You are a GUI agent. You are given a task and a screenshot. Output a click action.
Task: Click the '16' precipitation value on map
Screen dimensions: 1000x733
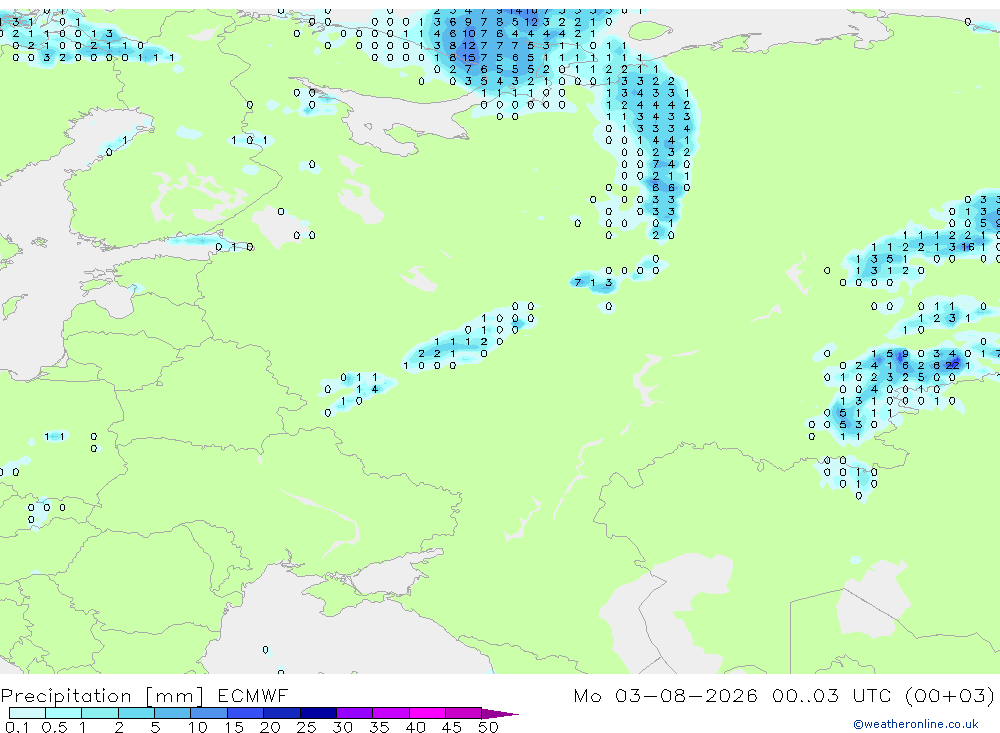tap(967, 247)
